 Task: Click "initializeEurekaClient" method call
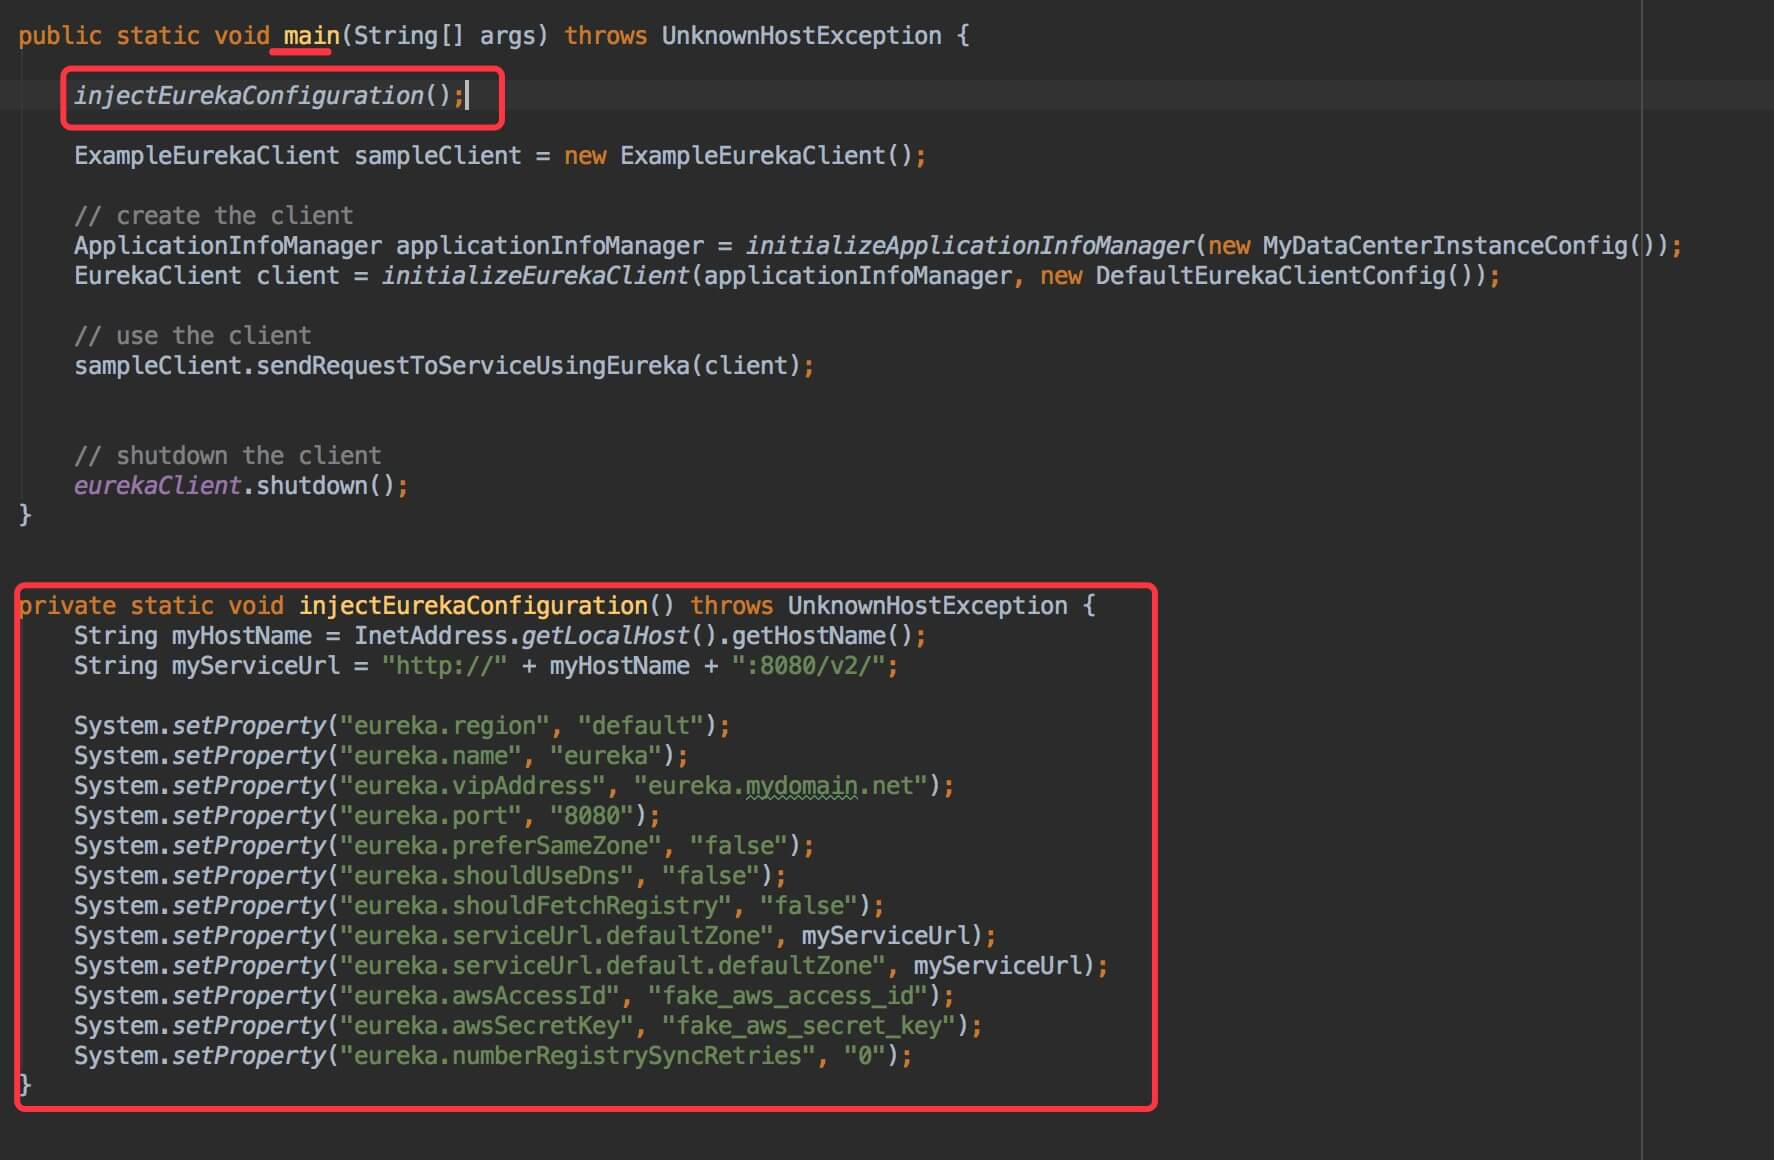(535, 276)
